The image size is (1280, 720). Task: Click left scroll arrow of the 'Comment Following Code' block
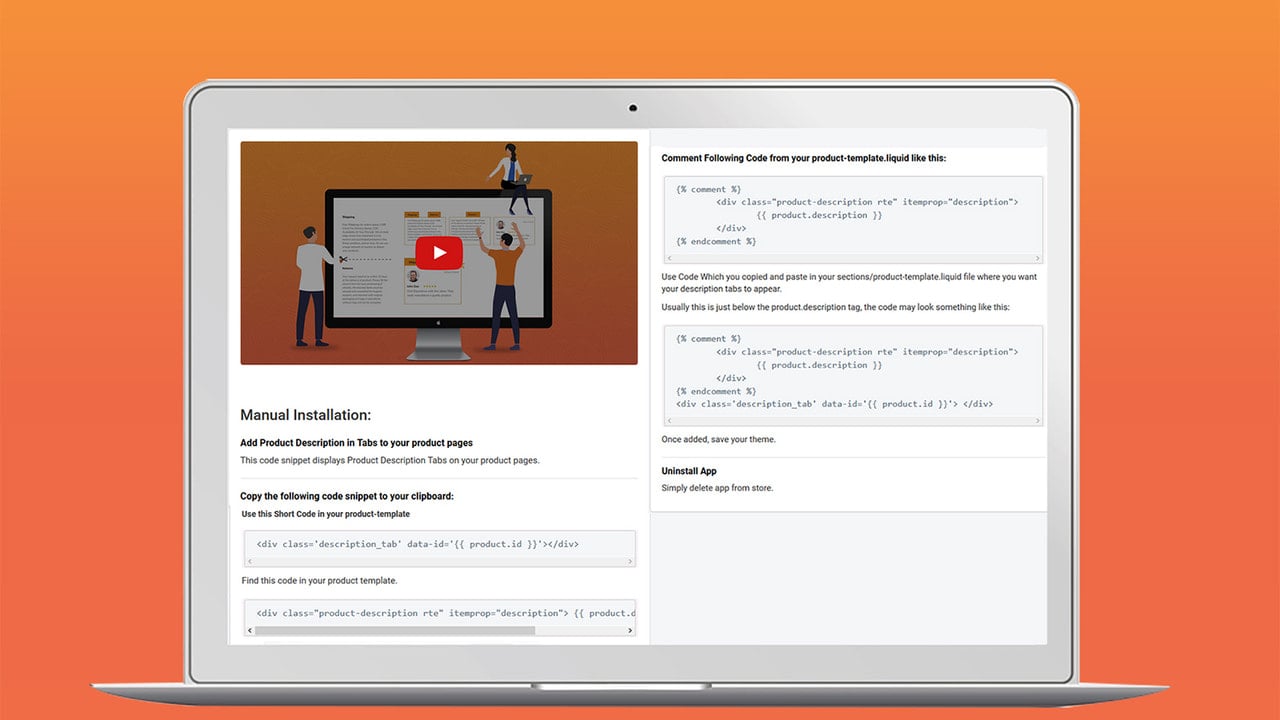(x=668, y=259)
